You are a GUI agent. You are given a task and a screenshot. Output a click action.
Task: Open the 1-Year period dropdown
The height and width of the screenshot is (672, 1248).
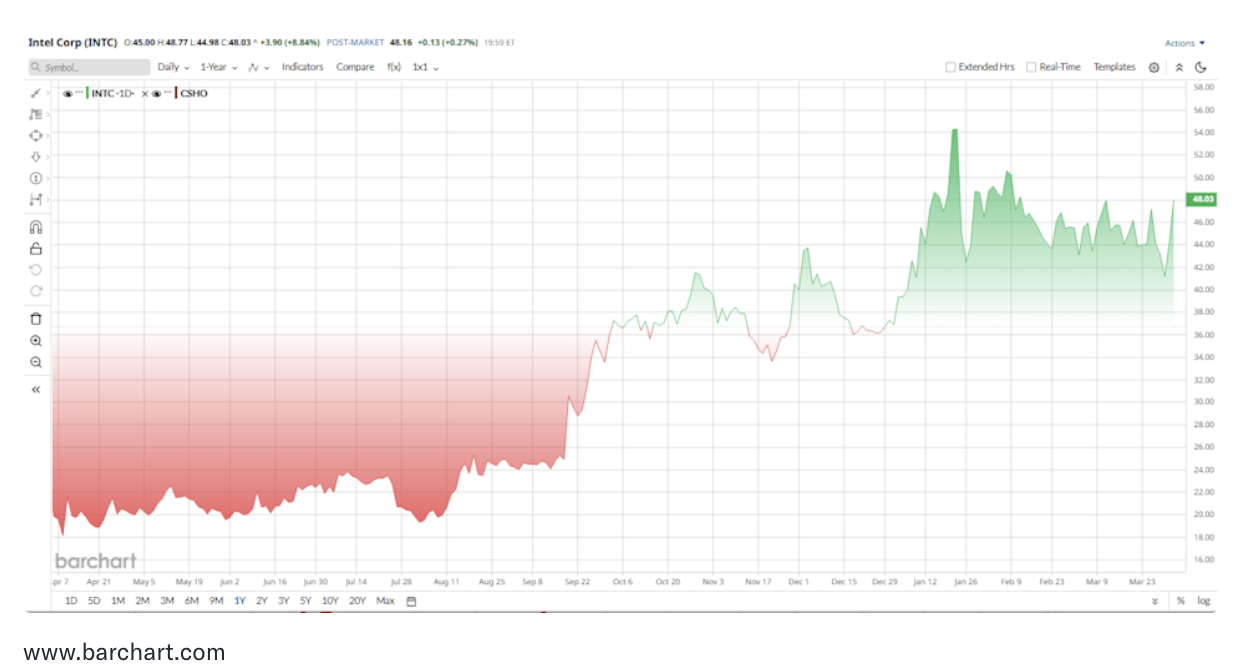[219, 67]
